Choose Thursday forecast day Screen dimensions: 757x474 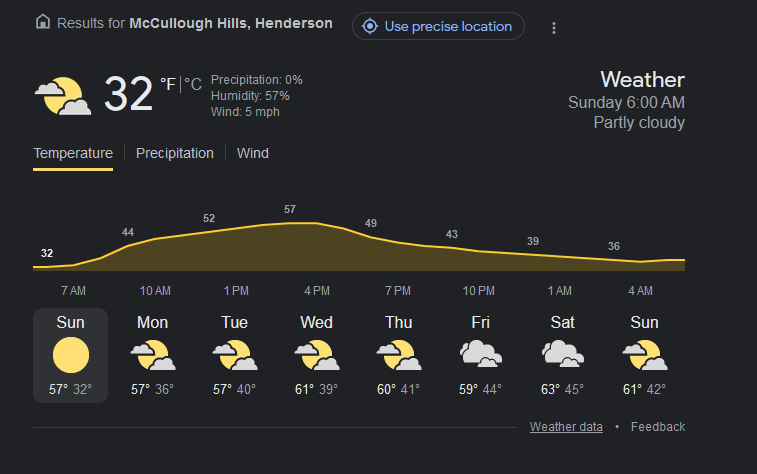coord(398,355)
